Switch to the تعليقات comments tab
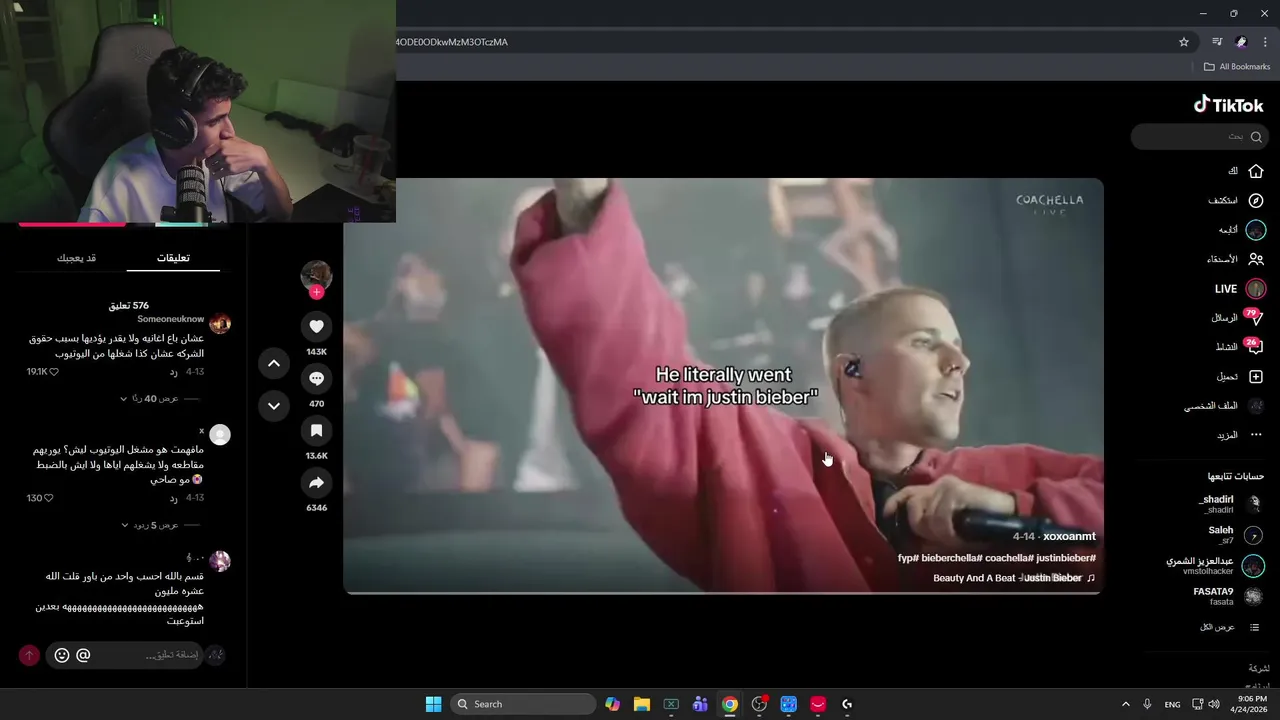Image resolution: width=1280 pixels, height=720 pixels. pos(173,258)
